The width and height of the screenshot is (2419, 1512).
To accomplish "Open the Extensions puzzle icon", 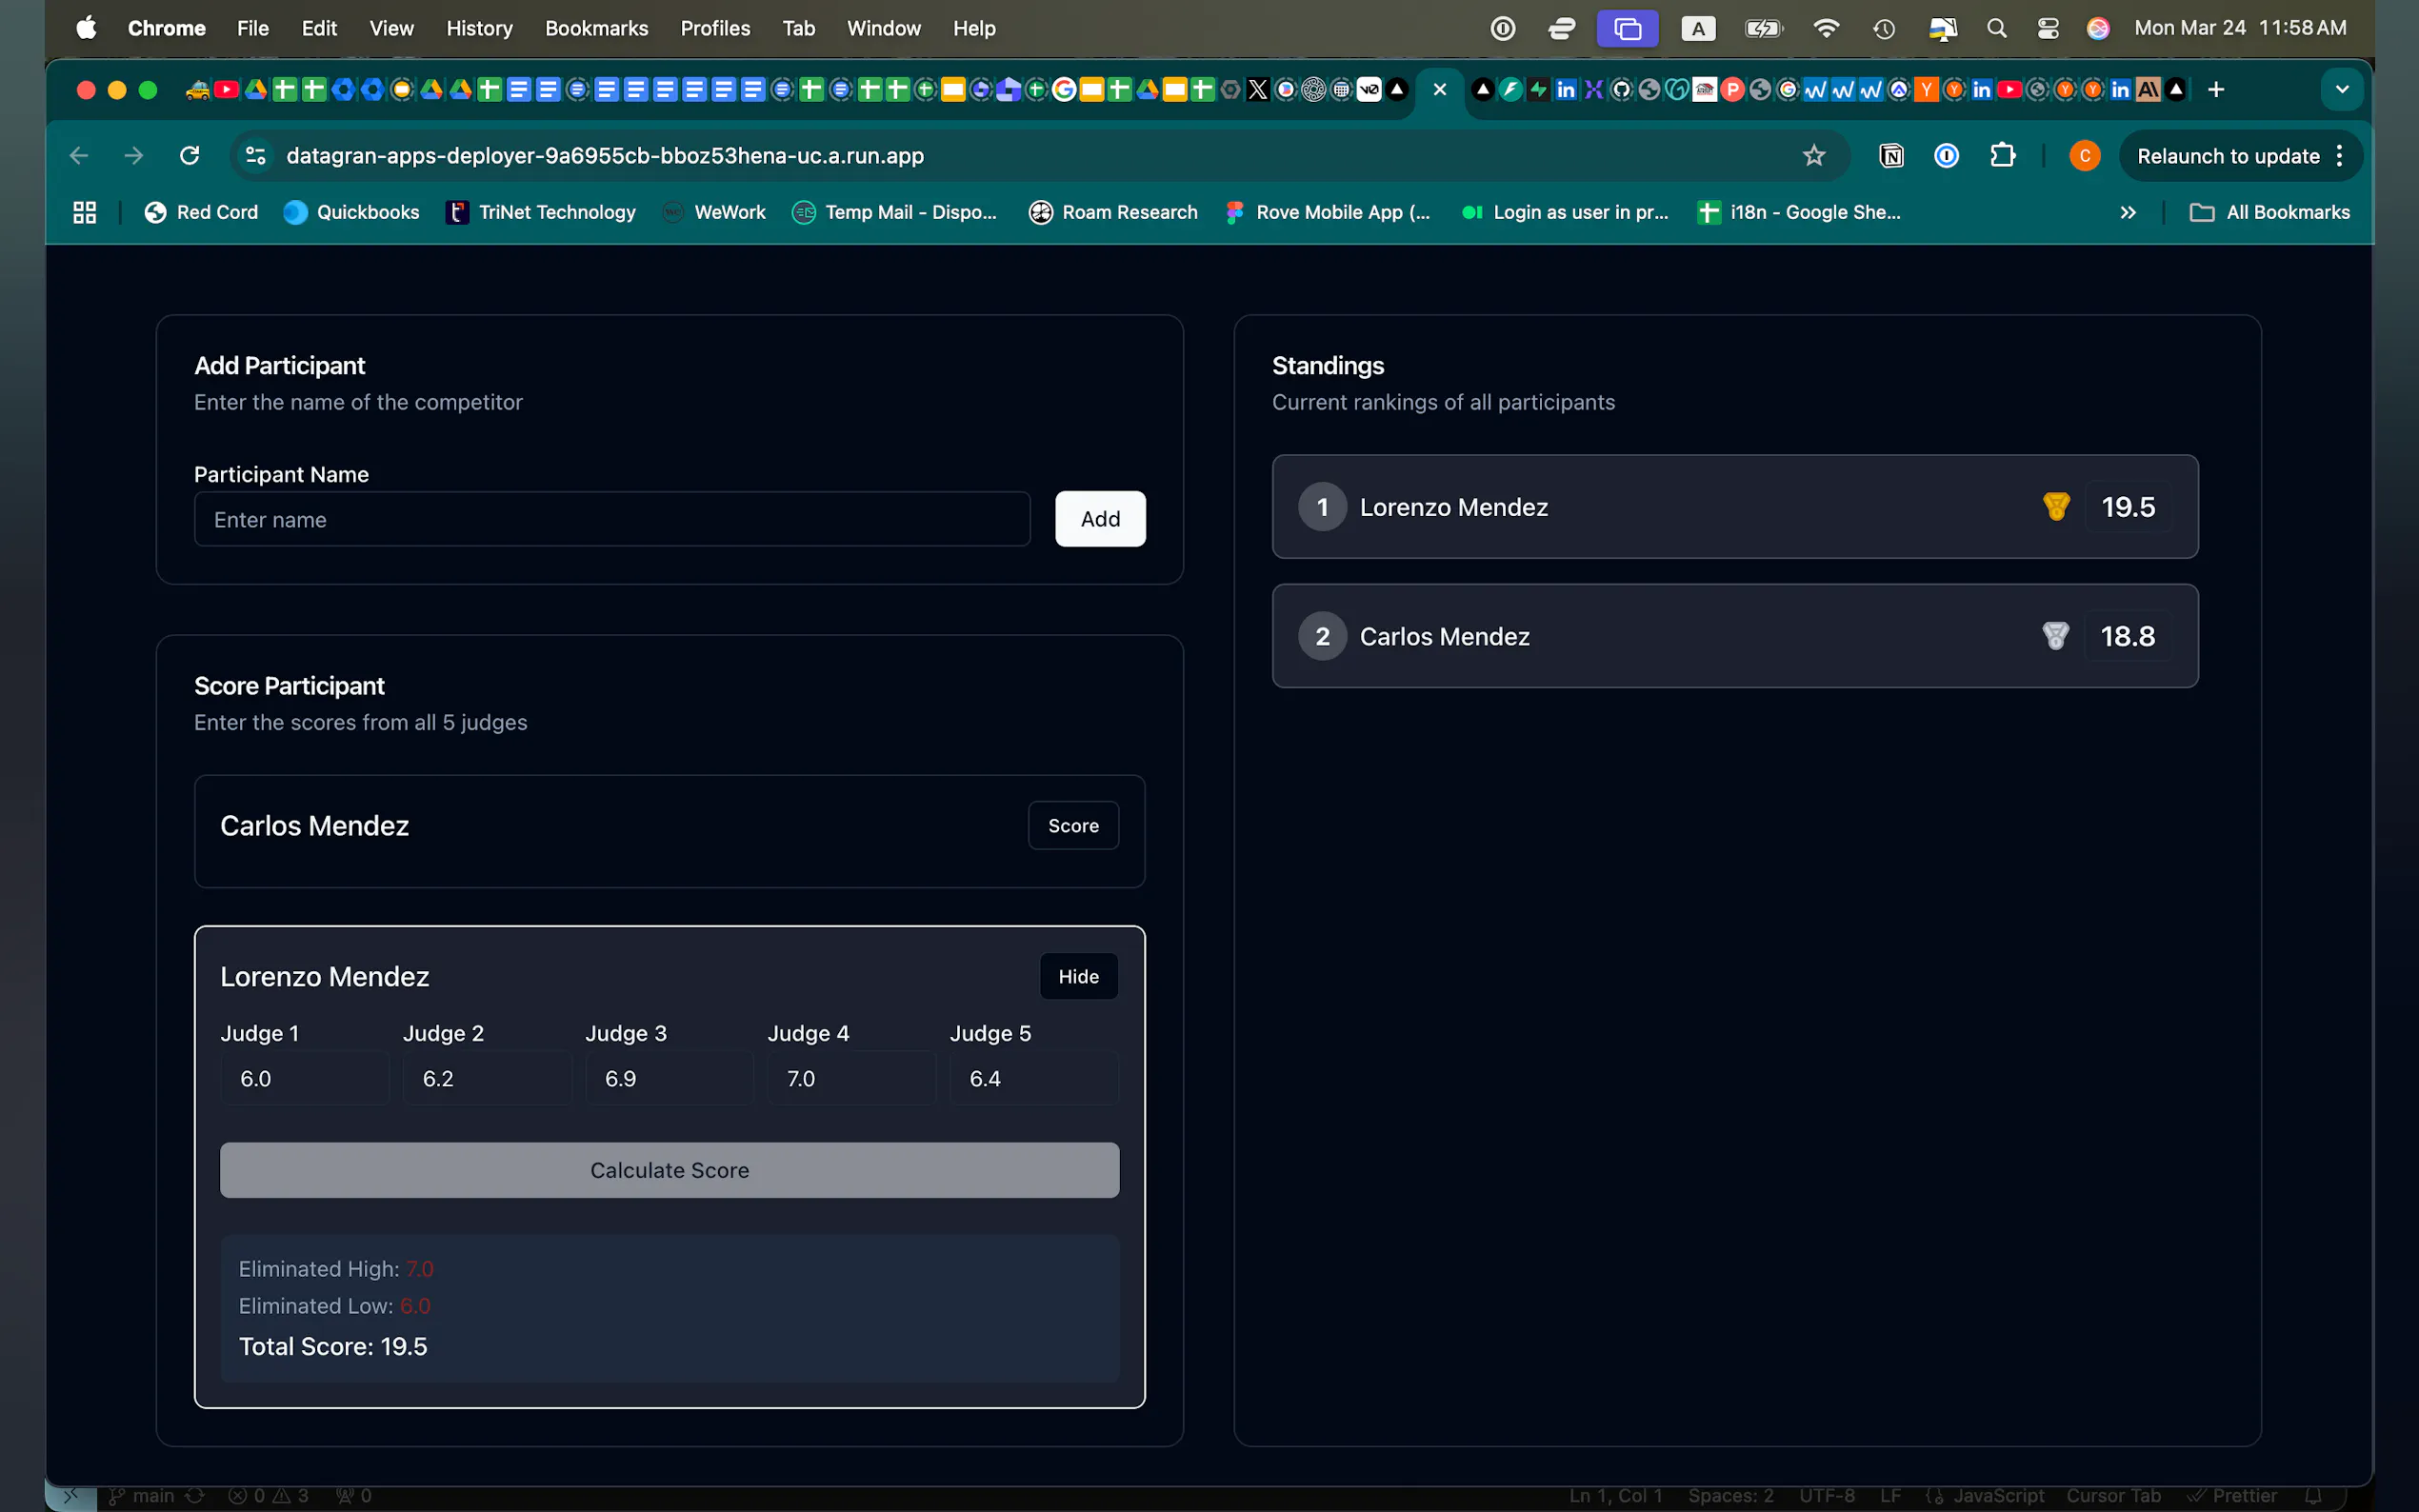I will click(2002, 155).
